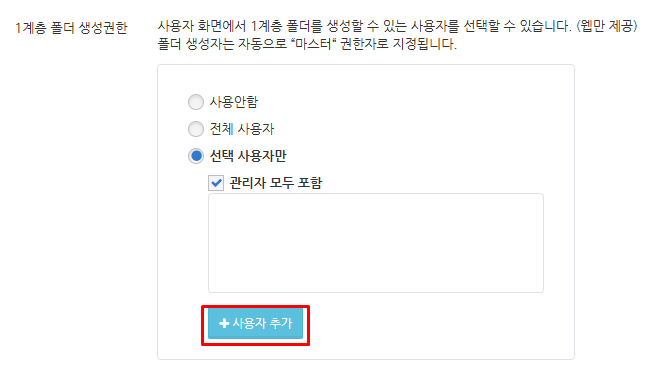Click the blue checkmark of 관리자 모두 포함
The height and width of the screenshot is (373, 646).
pyautogui.click(x=216, y=183)
